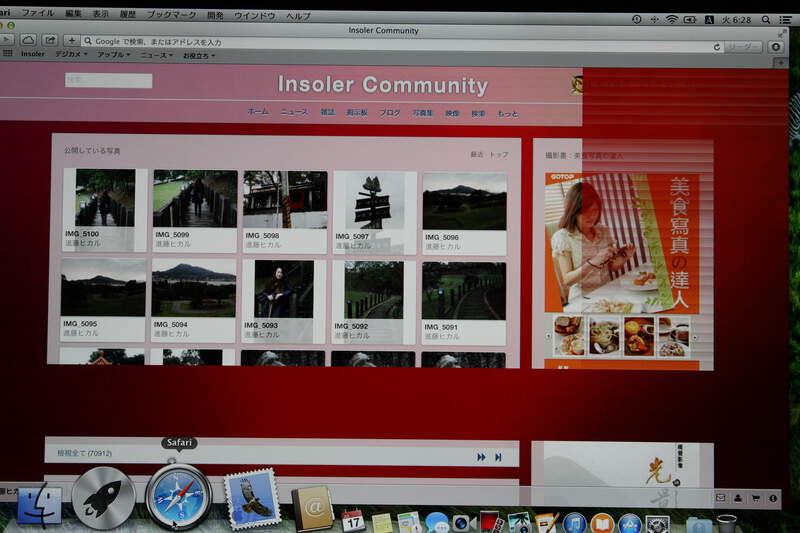Click the ブログ link in site navigation
This screenshot has width=800, height=533.
tap(390, 113)
